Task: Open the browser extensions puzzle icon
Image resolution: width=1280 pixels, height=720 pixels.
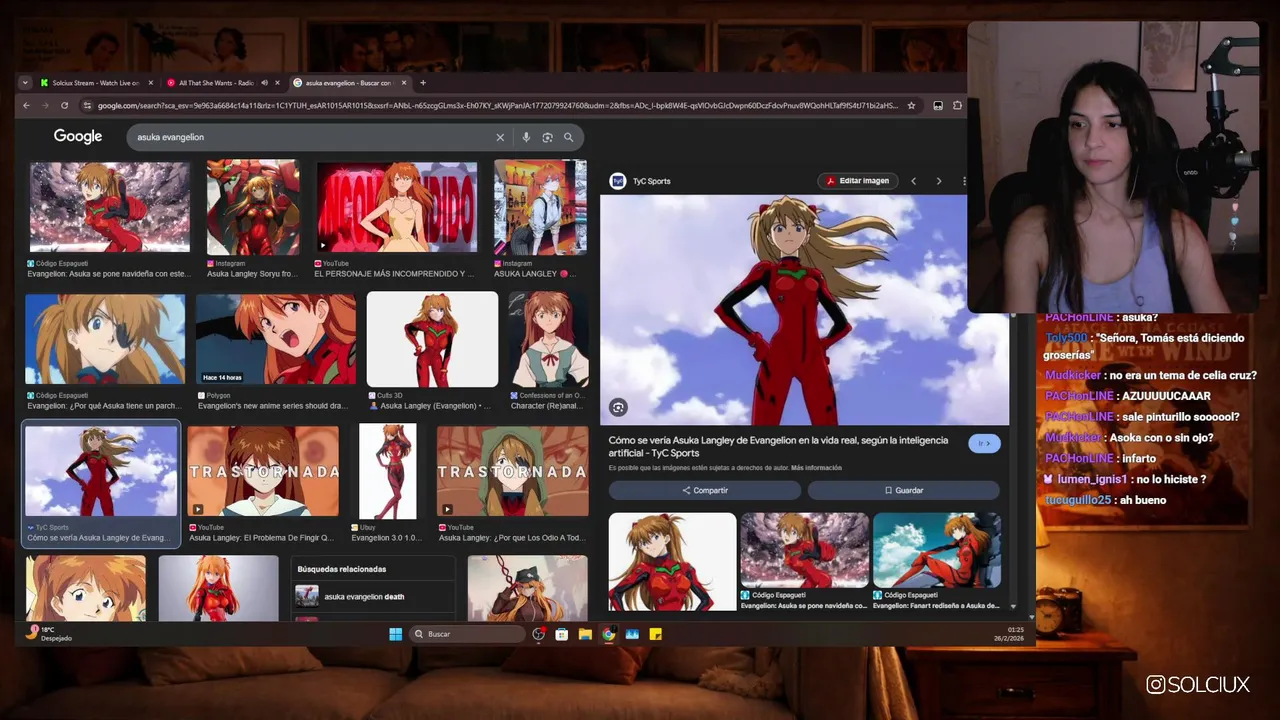Action: pyautogui.click(x=957, y=105)
